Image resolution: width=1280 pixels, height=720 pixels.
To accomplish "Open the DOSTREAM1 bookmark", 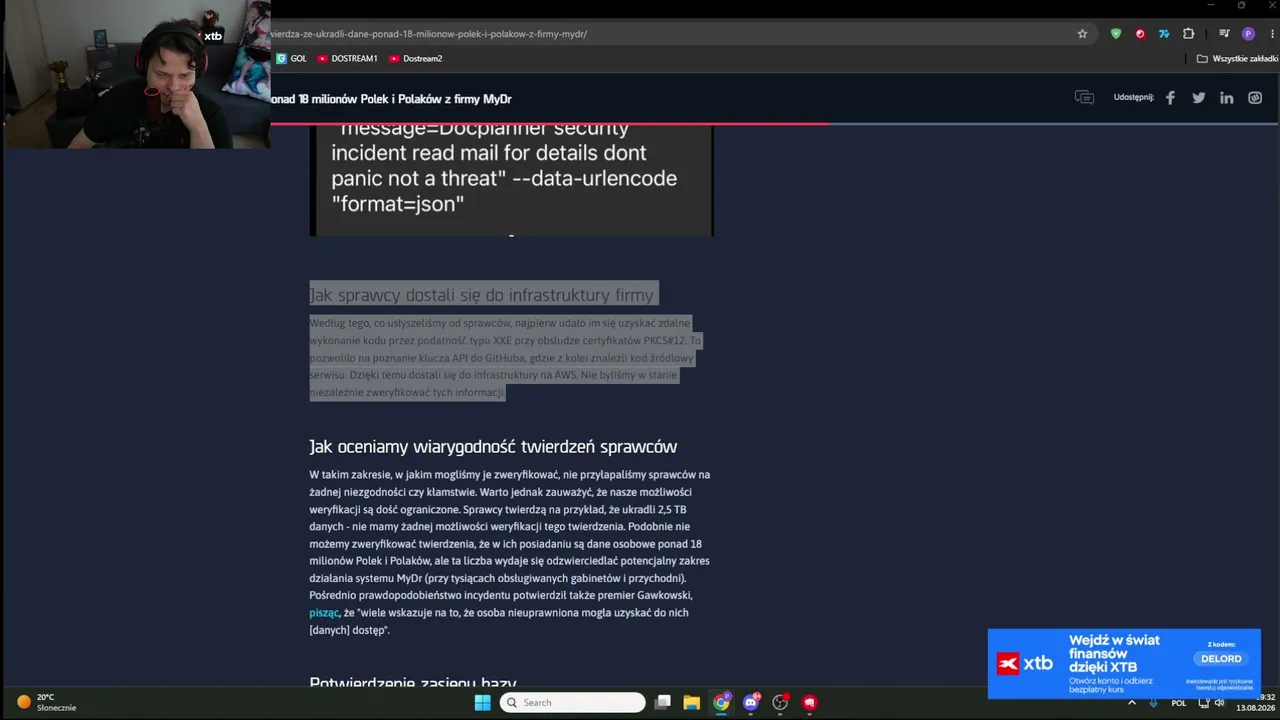I will point(347,59).
